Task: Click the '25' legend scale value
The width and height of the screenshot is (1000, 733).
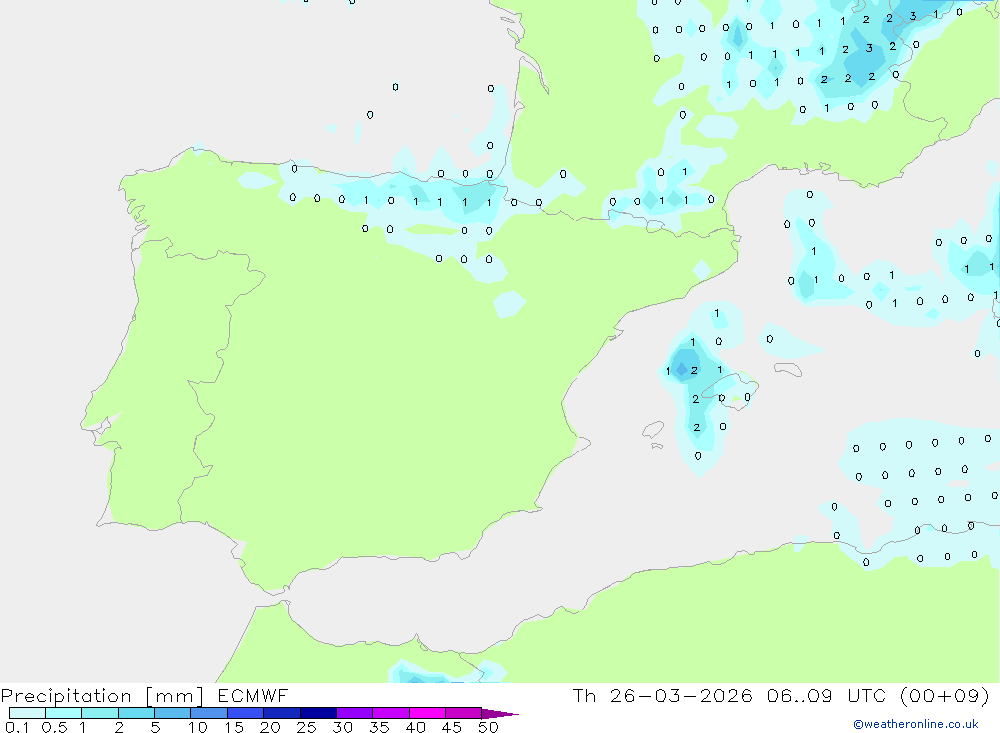Action: tap(306, 727)
